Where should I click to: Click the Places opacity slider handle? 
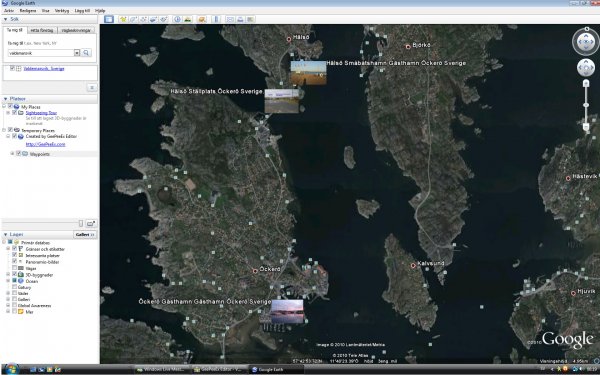[x=81, y=223]
